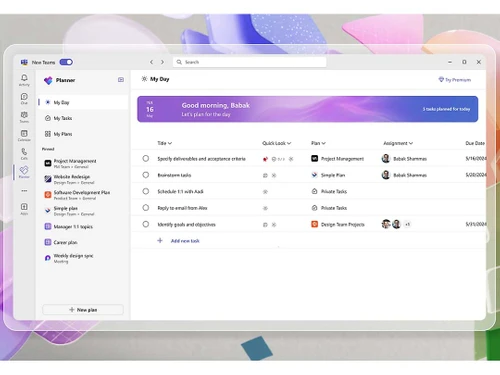The height and width of the screenshot is (375, 500).
Task: Sort by the Title column dropdown
Action: tap(165, 143)
